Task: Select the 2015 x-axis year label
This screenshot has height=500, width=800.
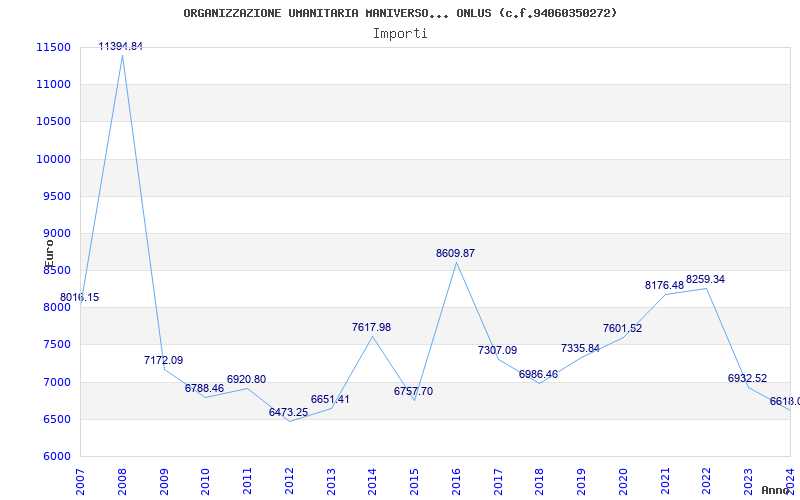Action: (414, 481)
